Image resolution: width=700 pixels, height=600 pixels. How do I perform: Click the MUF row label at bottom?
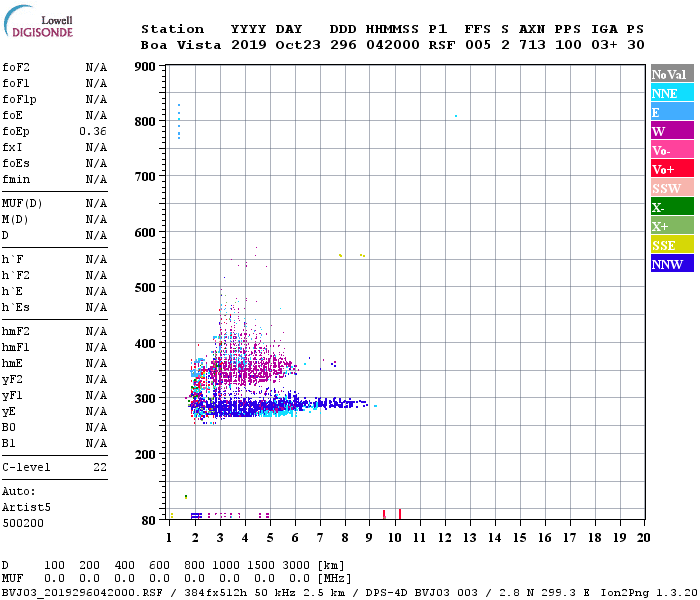click(12, 579)
